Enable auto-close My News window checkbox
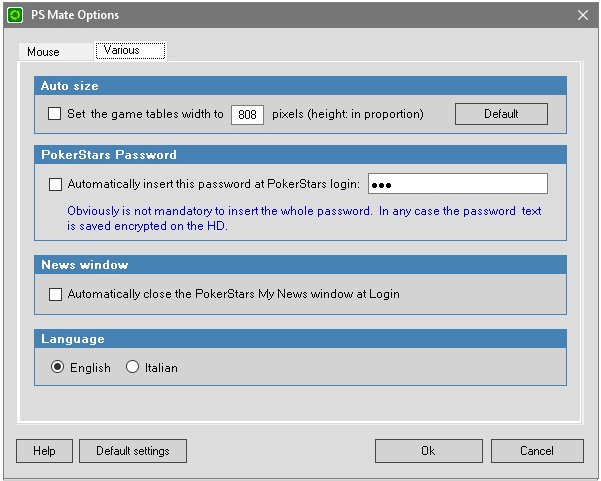601x481 pixels. [55, 294]
